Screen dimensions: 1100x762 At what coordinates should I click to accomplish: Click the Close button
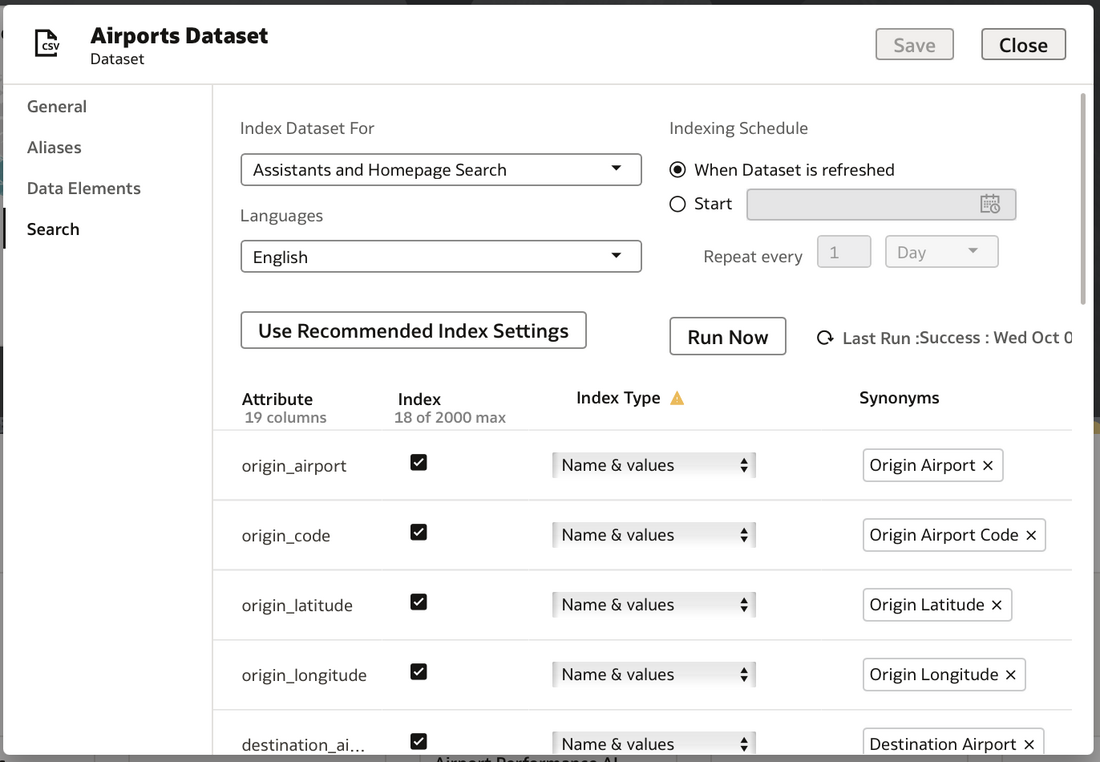1024,45
